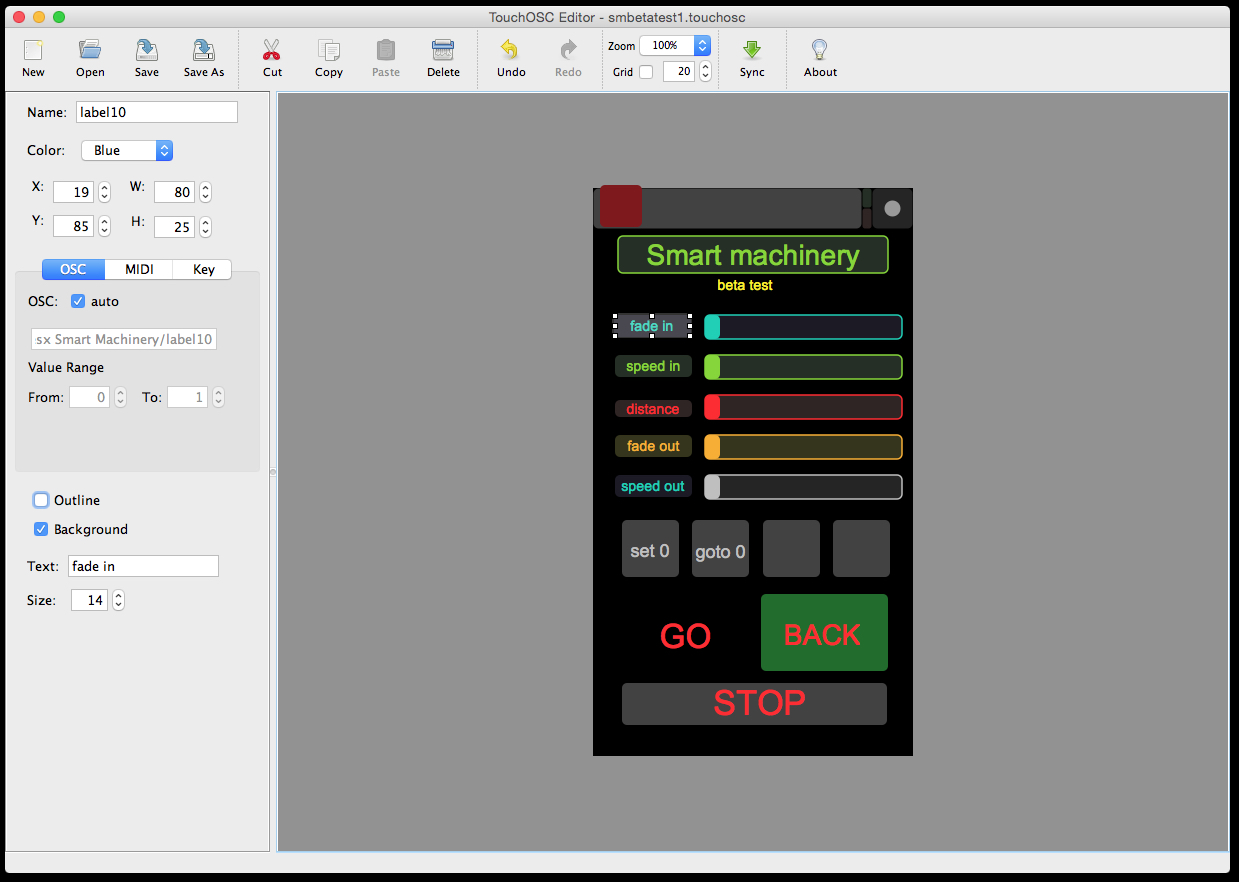This screenshot has height=882, width=1239.
Task: Click the X position field showing 19
Action: pyautogui.click(x=73, y=192)
